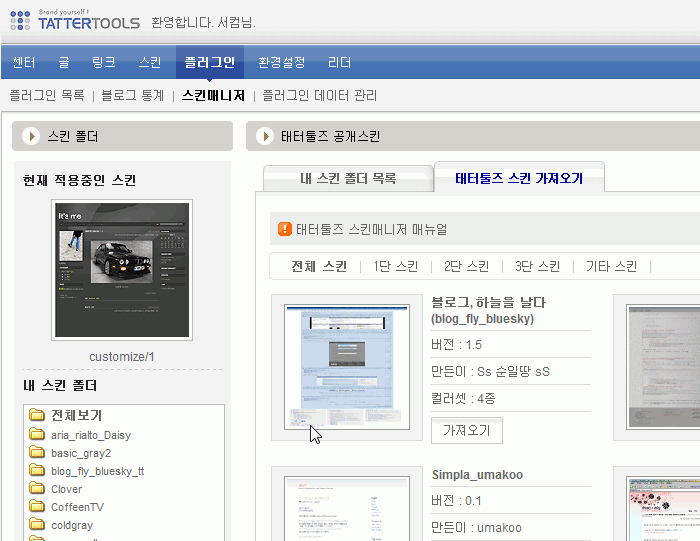Click 가져오기 button for blog_fly_bluesky
Screen dimensions: 700x541
[x=467, y=430]
